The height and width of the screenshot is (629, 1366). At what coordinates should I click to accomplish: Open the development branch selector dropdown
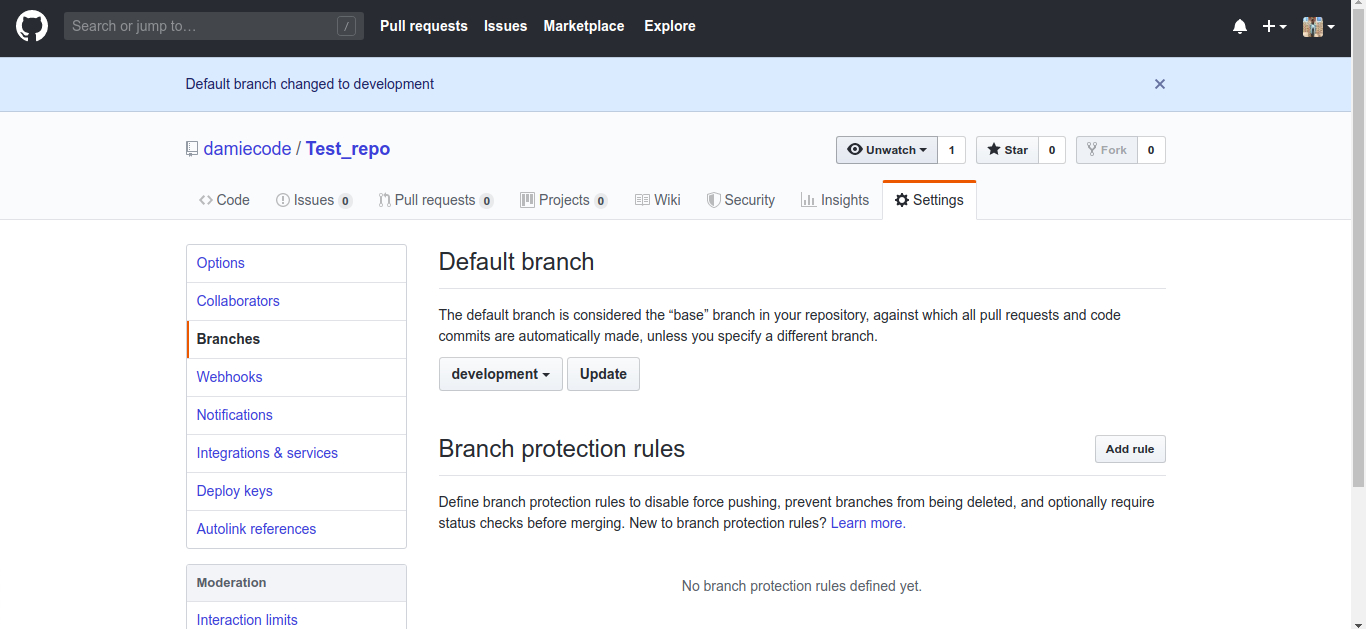point(500,374)
